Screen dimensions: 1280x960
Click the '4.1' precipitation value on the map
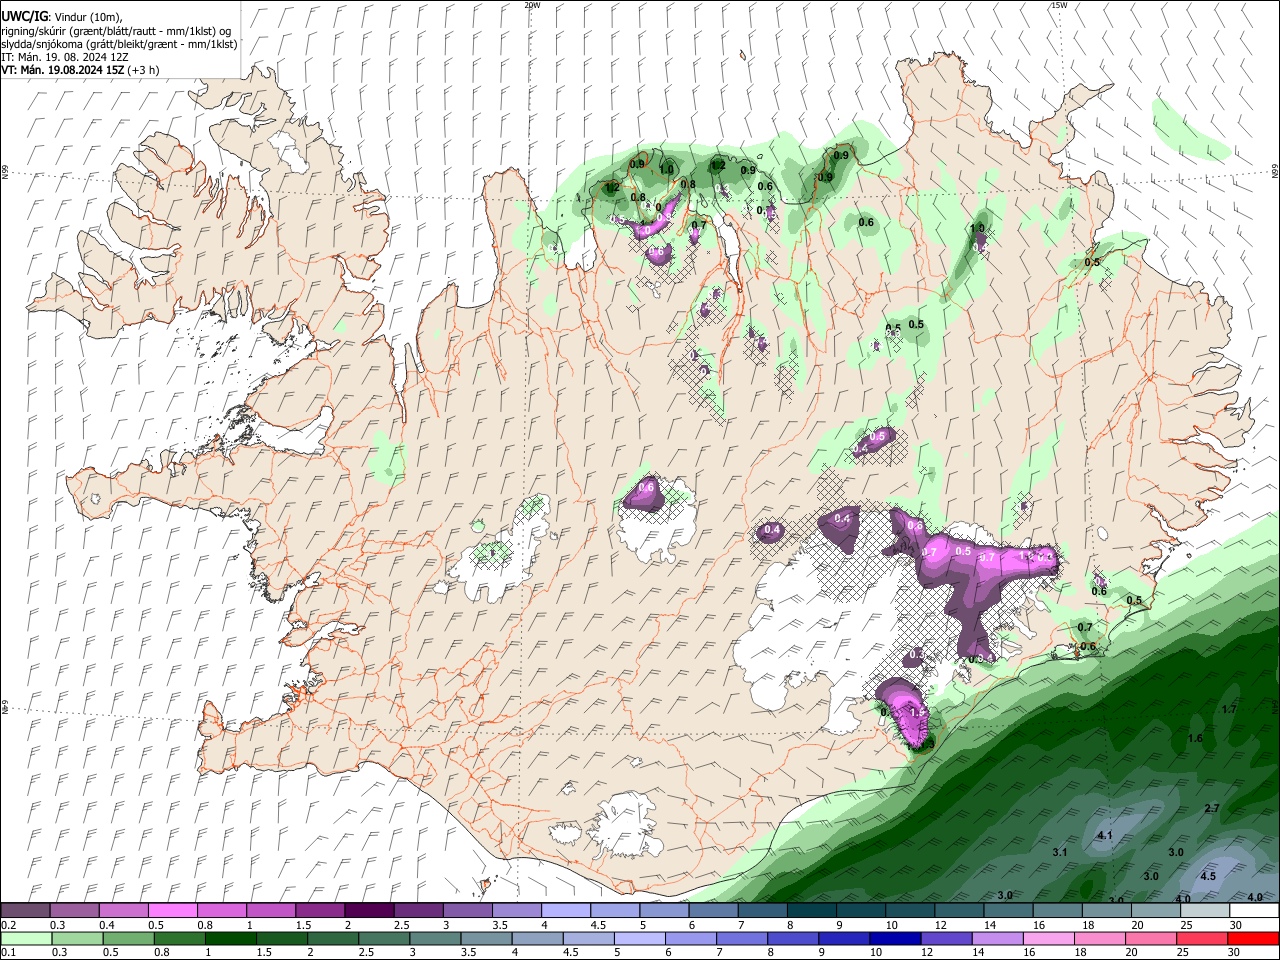coord(1105,835)
